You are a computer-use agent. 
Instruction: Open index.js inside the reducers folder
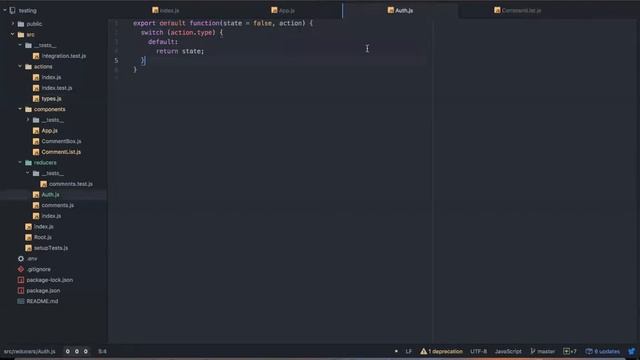point(51,216)
